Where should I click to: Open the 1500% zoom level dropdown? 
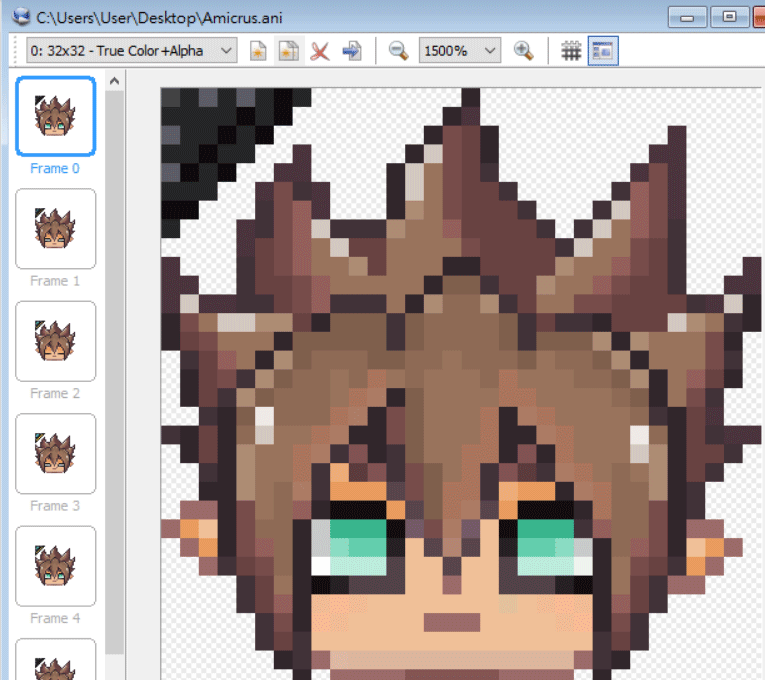(460, 51)
